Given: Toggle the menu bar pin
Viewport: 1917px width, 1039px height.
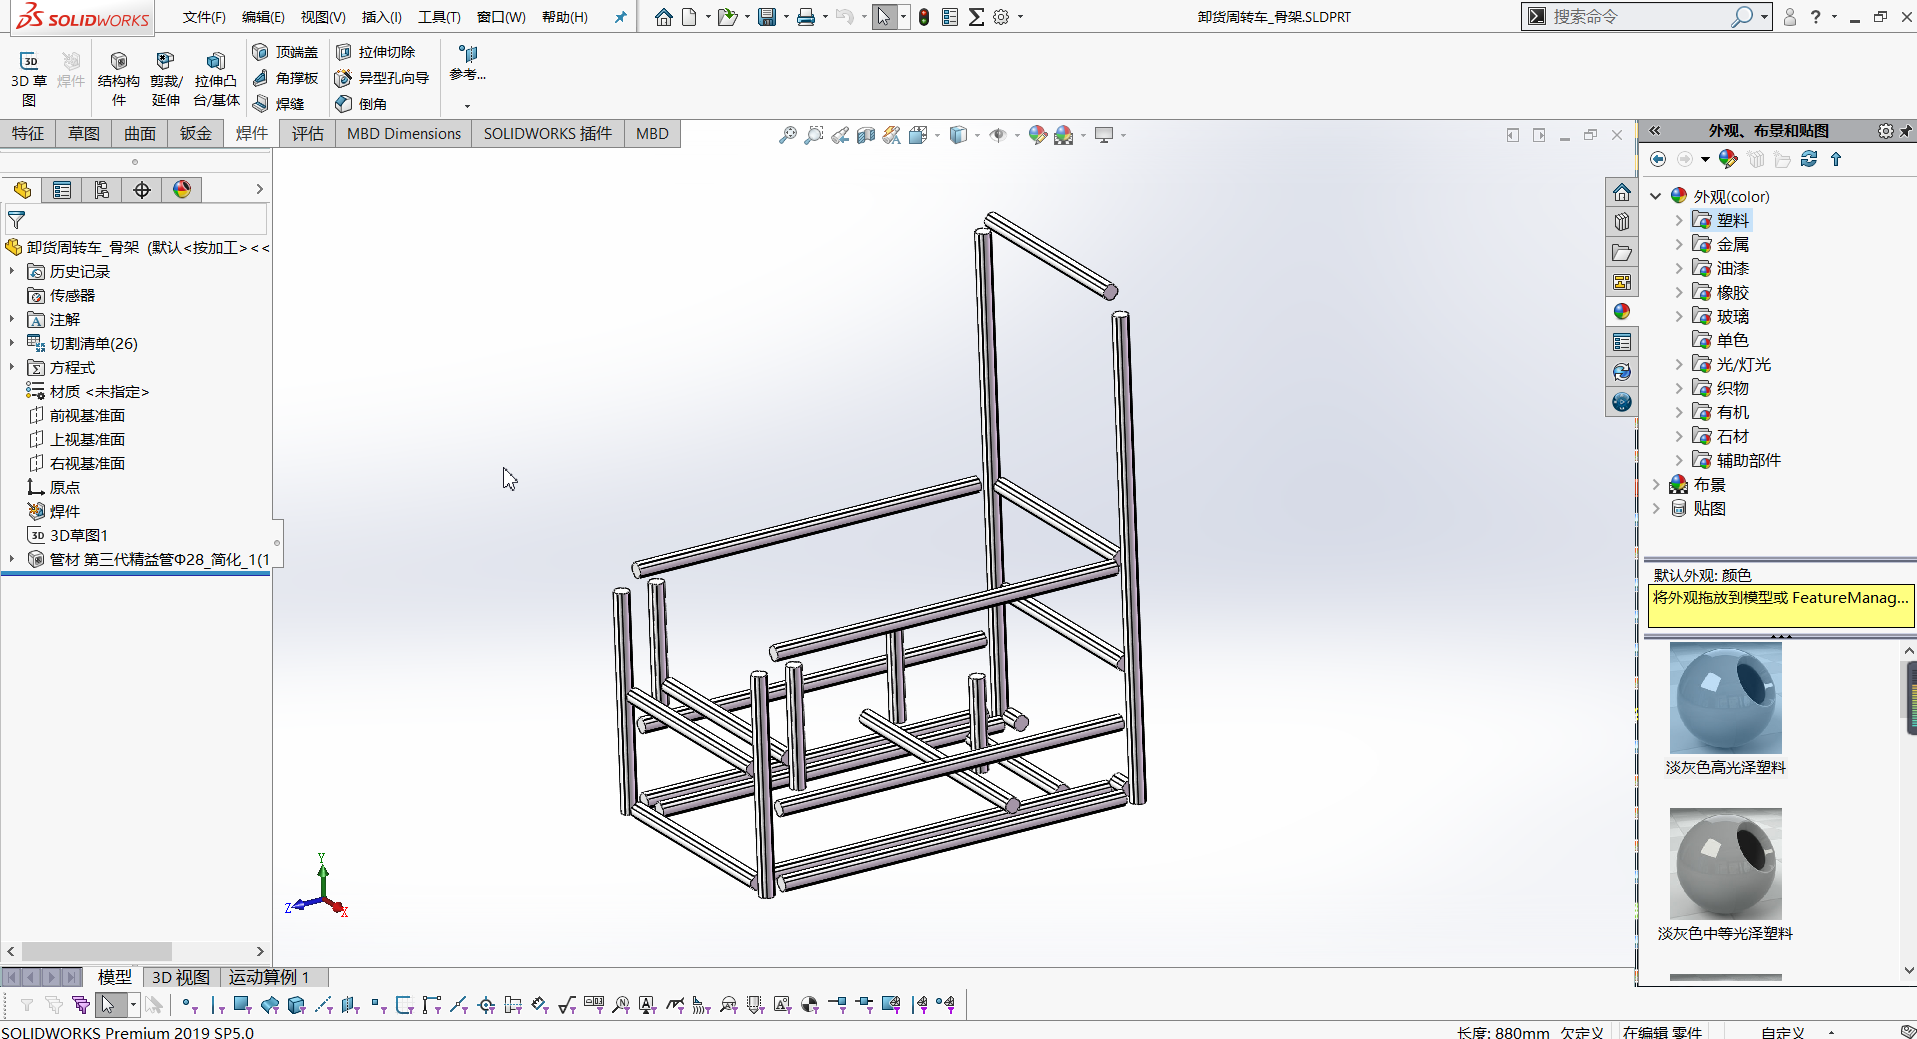Looking at the screenshot, I should point(620,17).
